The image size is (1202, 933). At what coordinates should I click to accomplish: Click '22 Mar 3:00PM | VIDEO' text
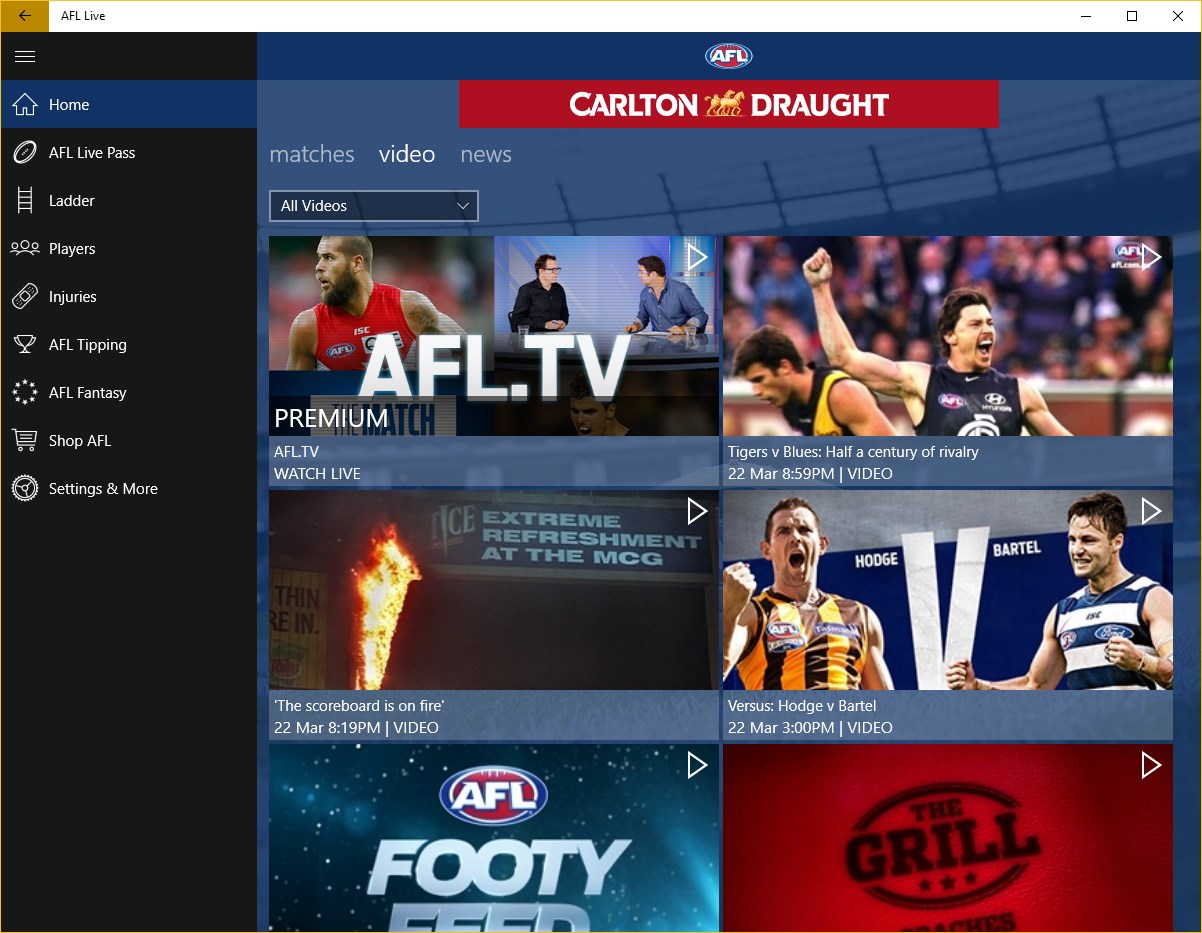[x=810, y=728]
